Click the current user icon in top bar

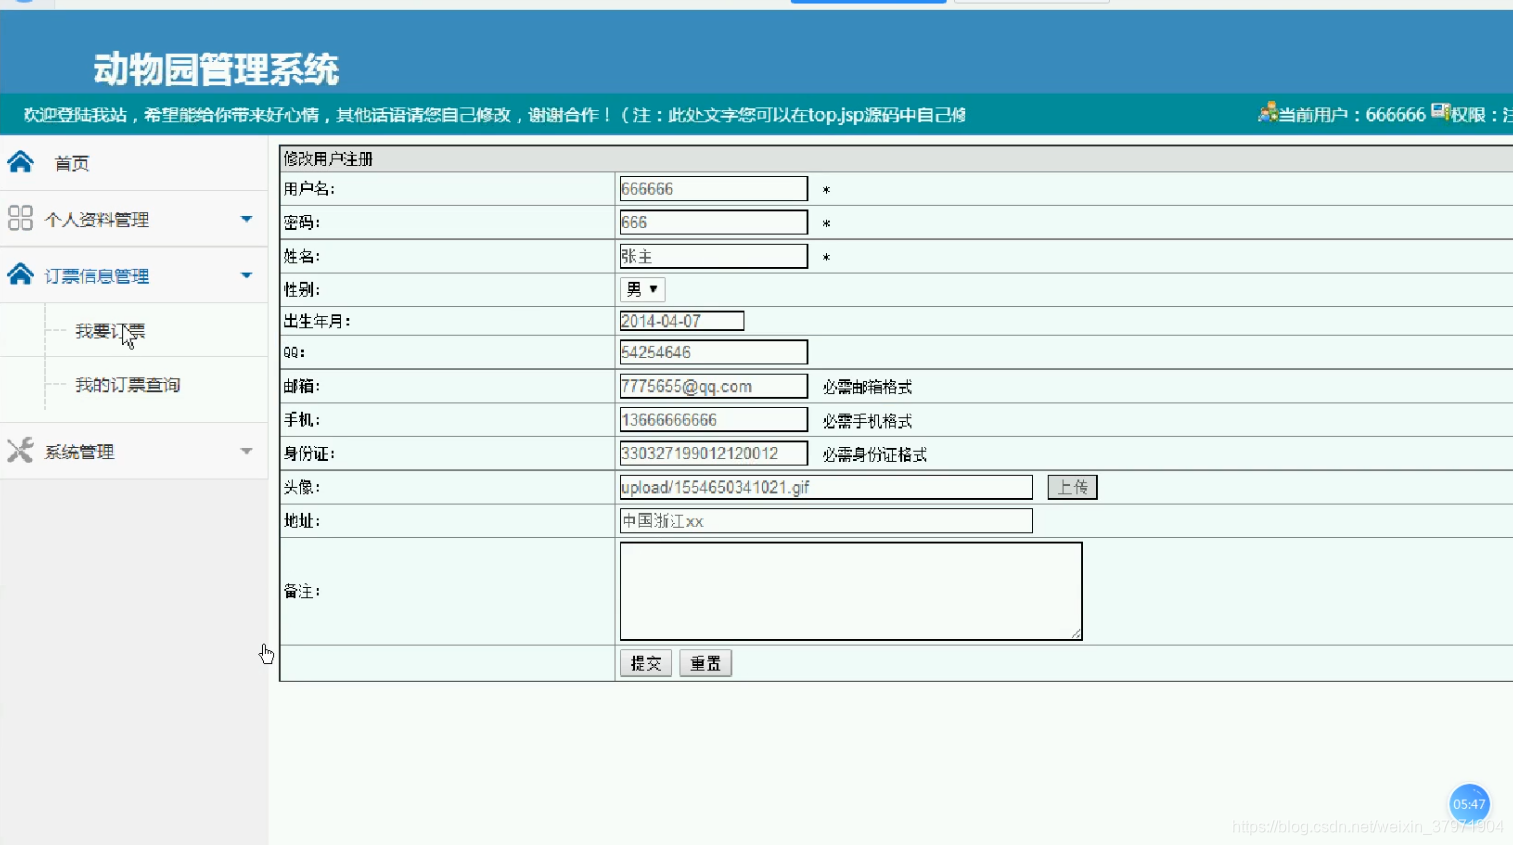(1268, 112)
